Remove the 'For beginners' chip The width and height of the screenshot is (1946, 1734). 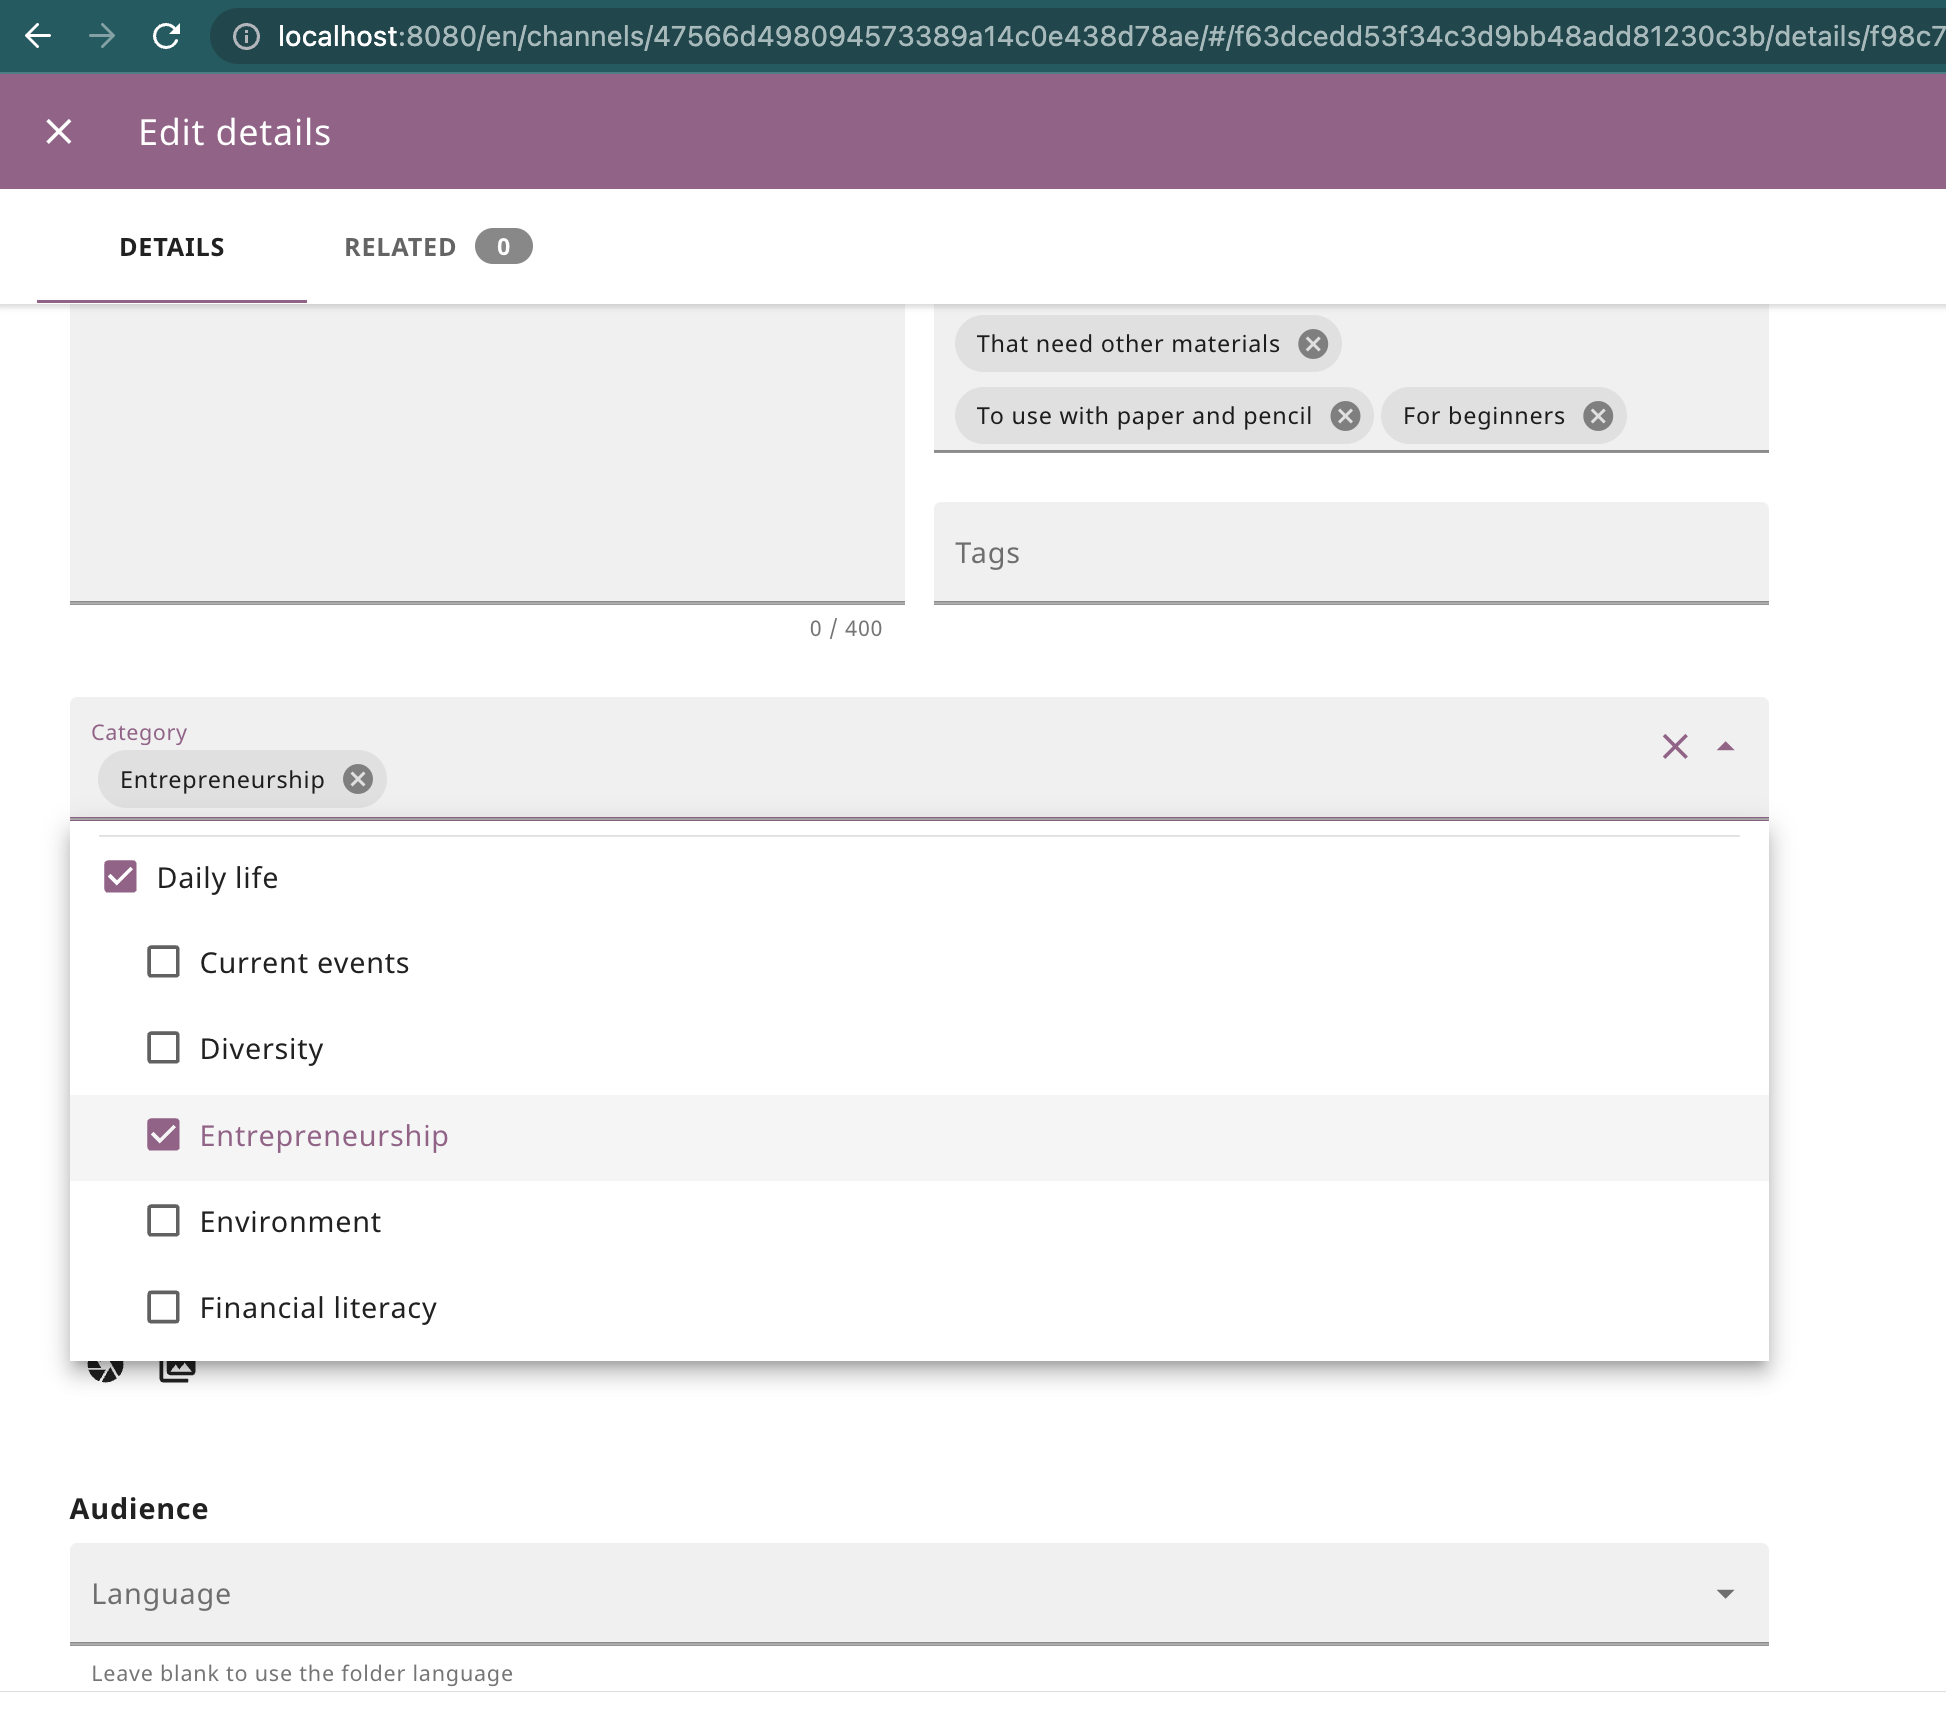(1598, 416)
